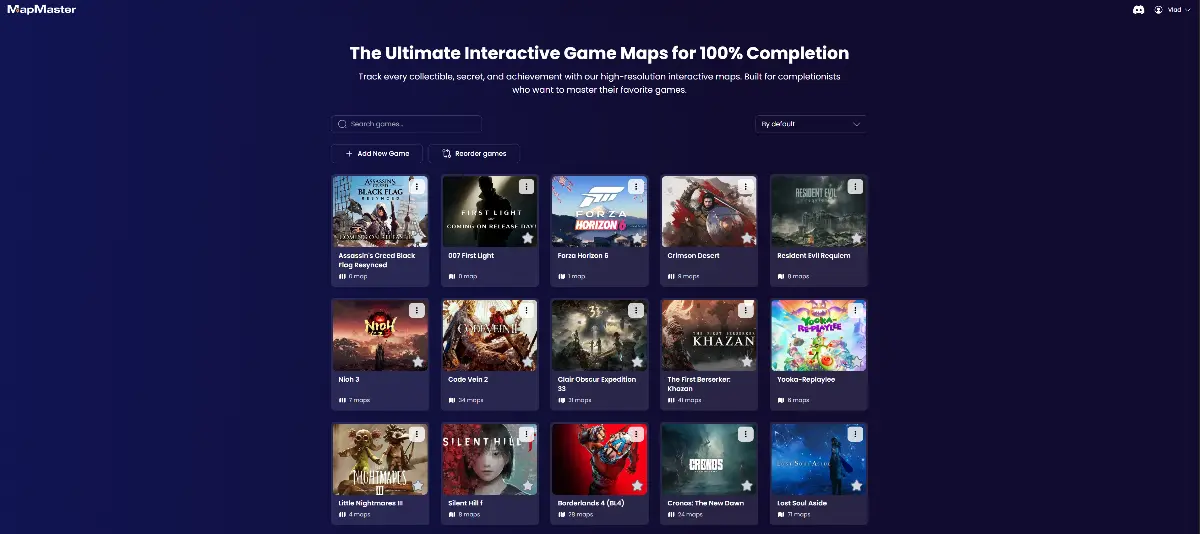Select the 007 First Light title
1200x534 pixels.
click(x=471, y=255)
